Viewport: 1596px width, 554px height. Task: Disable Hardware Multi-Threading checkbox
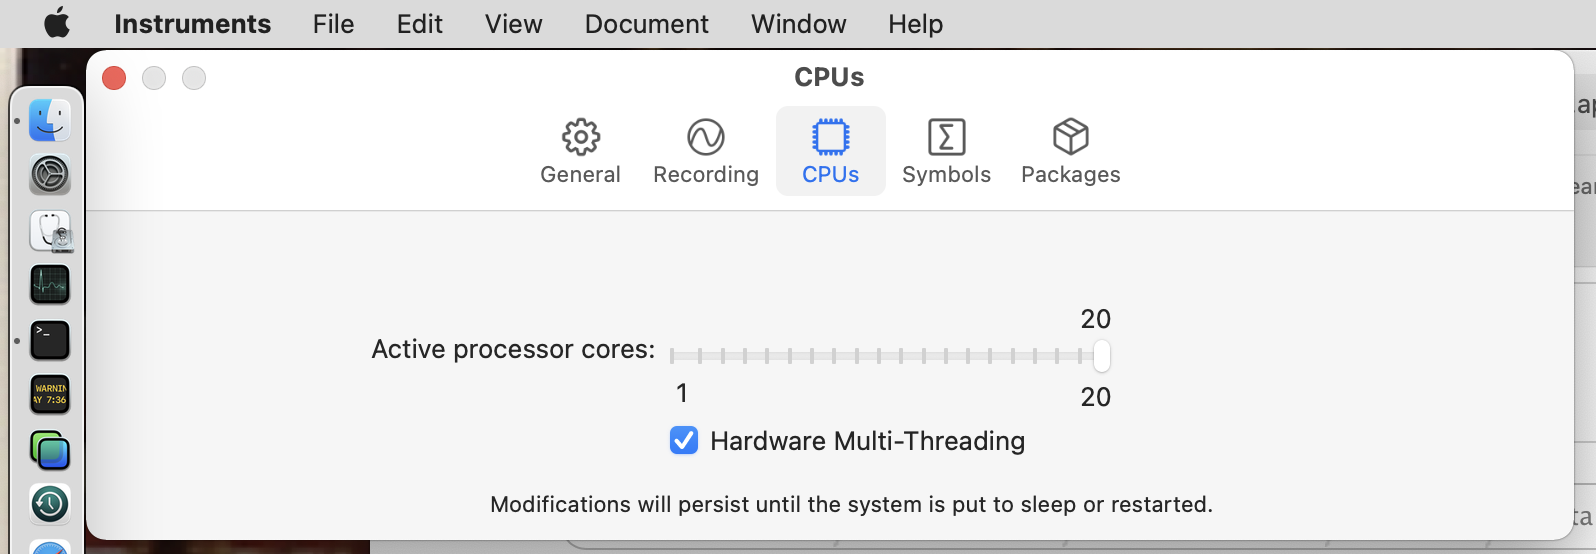pos(684,440)
